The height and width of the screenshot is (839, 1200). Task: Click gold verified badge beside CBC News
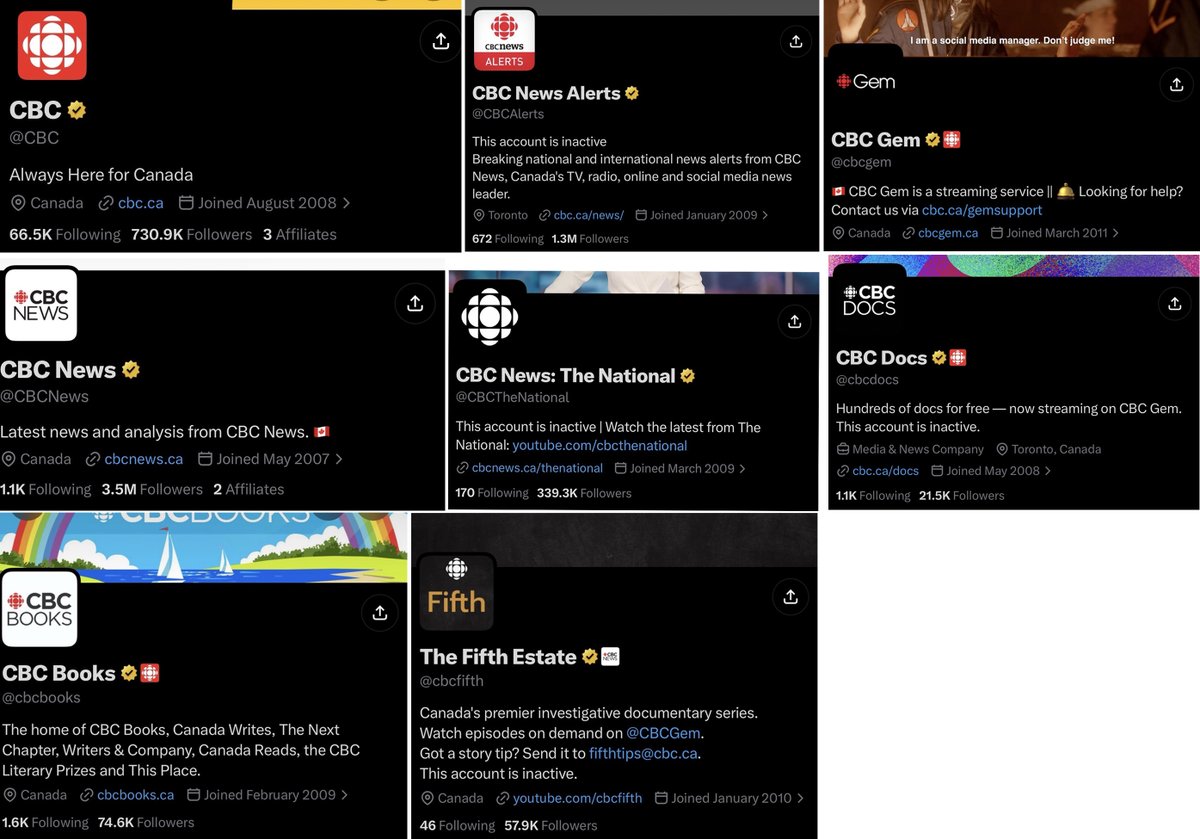click(x=131, y=370)
